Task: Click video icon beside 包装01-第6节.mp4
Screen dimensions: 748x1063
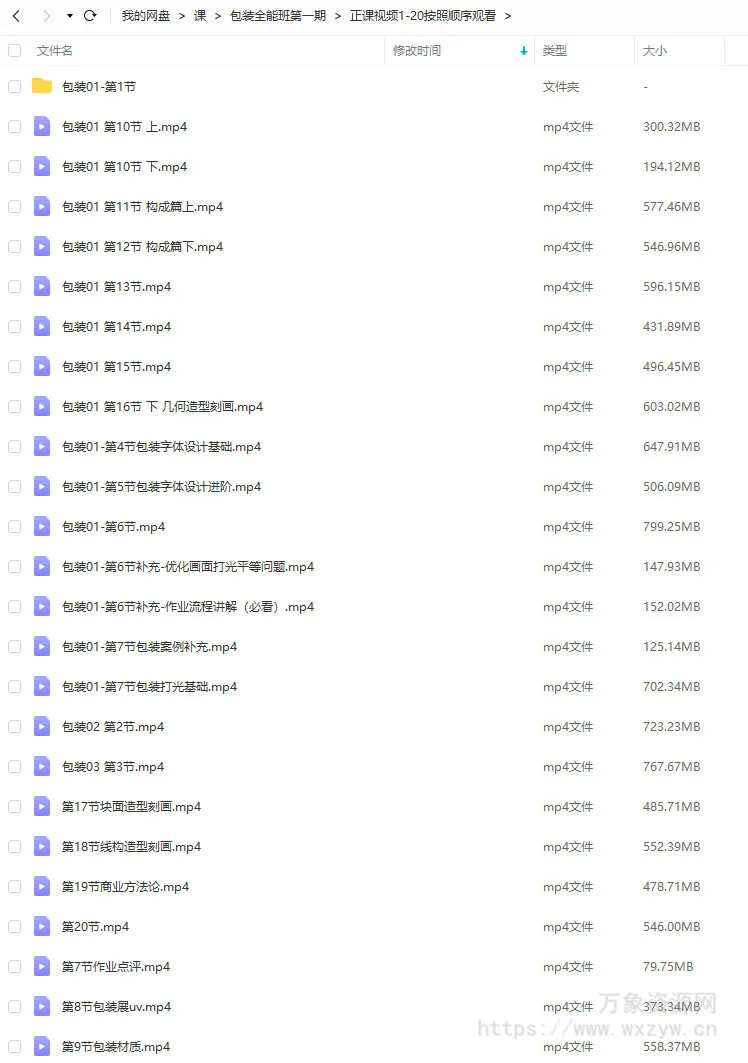Action: tap(42, 526)
